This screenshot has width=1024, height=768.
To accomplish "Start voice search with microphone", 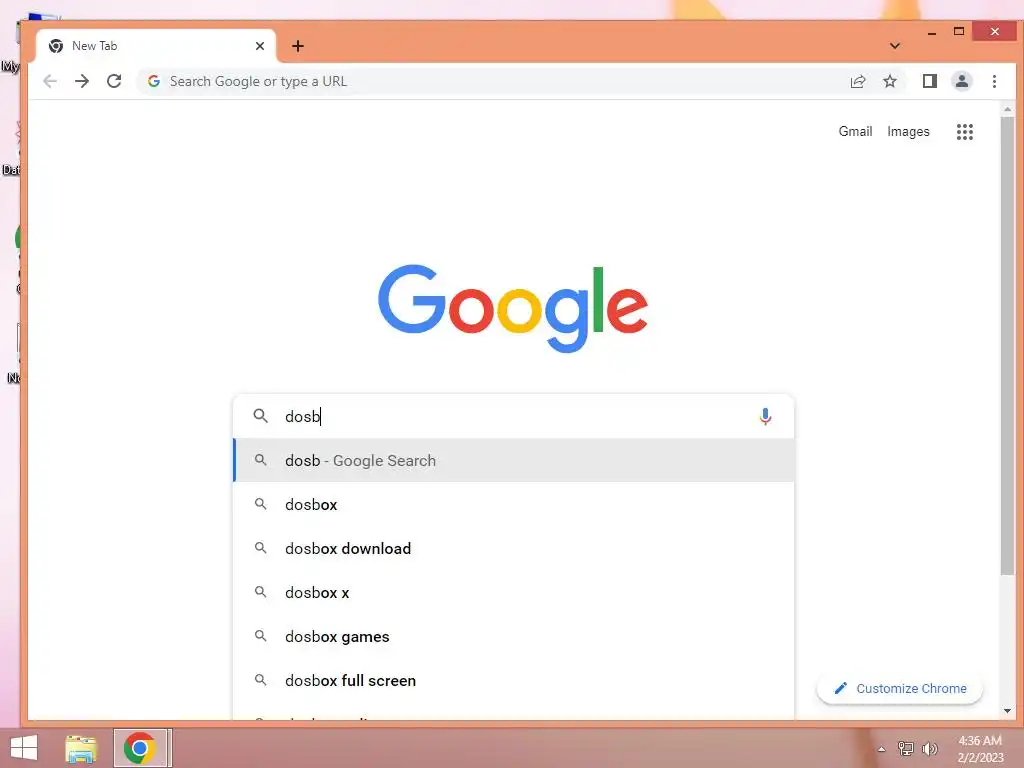I will 765,416.
